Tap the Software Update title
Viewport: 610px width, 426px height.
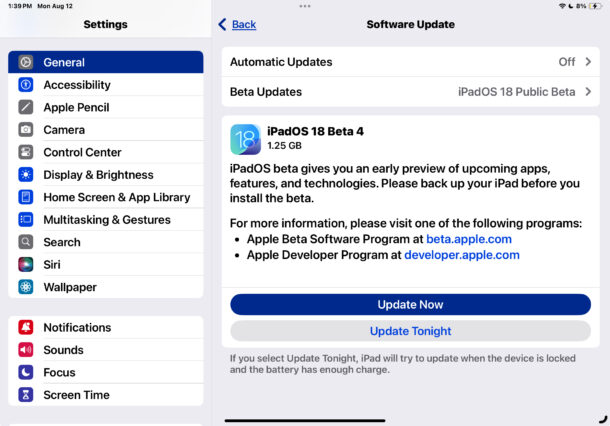[410, 25]
